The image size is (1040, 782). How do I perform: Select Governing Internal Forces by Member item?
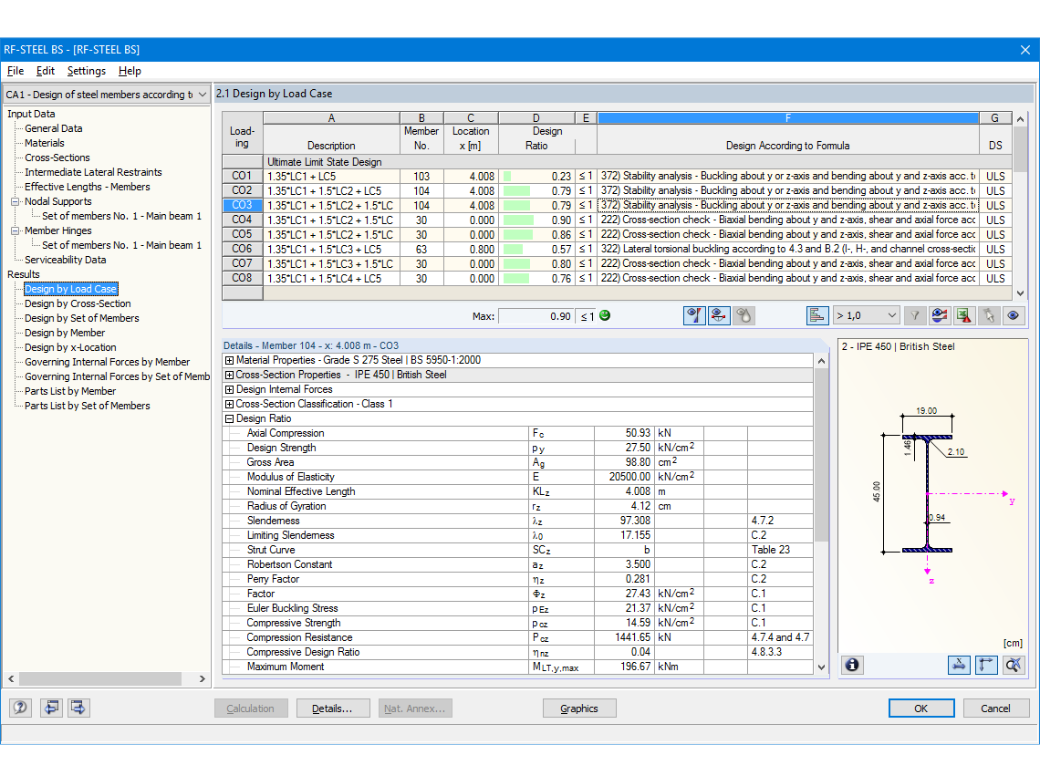coord(107,362)
